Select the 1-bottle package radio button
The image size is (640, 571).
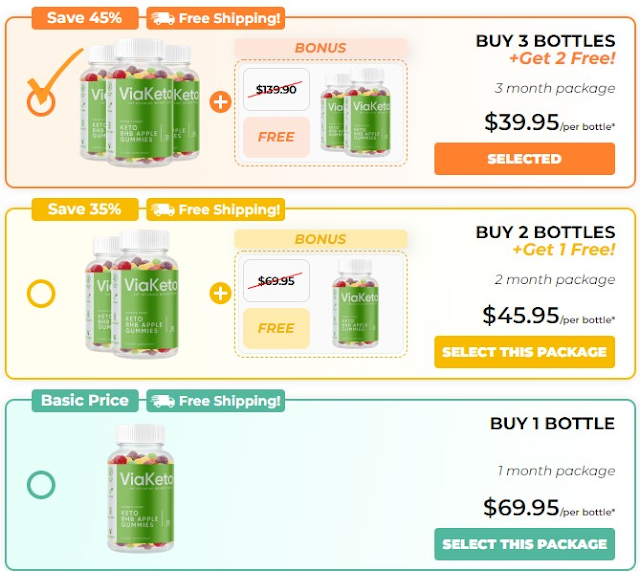pyautogui.click(x=41, y=485)
